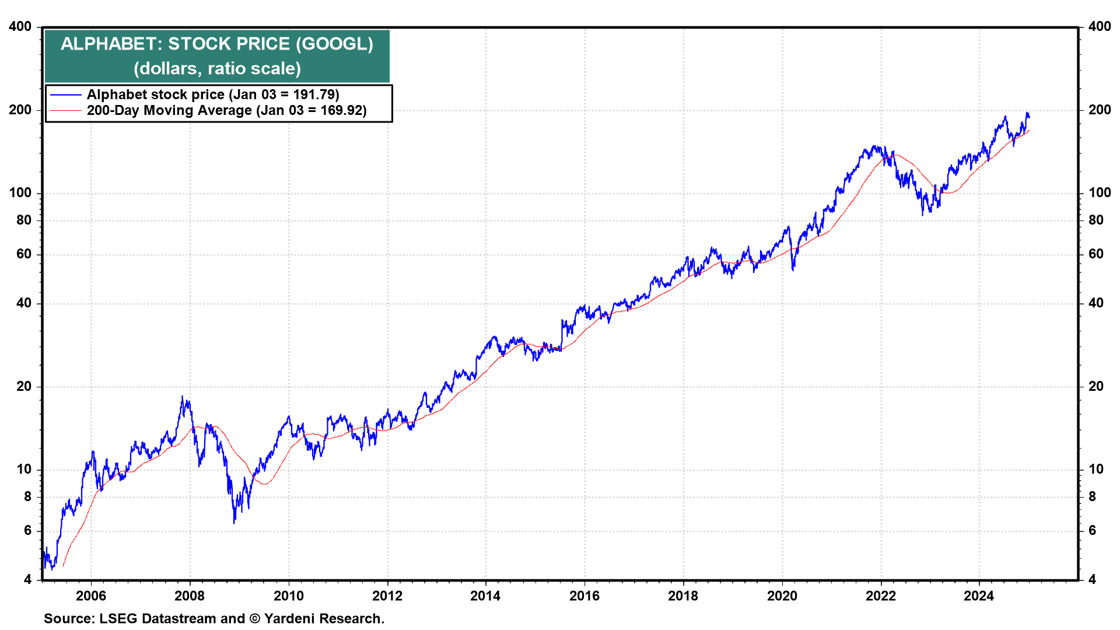Click the 200 label on the right price axis
The width and height of the screenshot is (1120, 630).
[1100, 110]
